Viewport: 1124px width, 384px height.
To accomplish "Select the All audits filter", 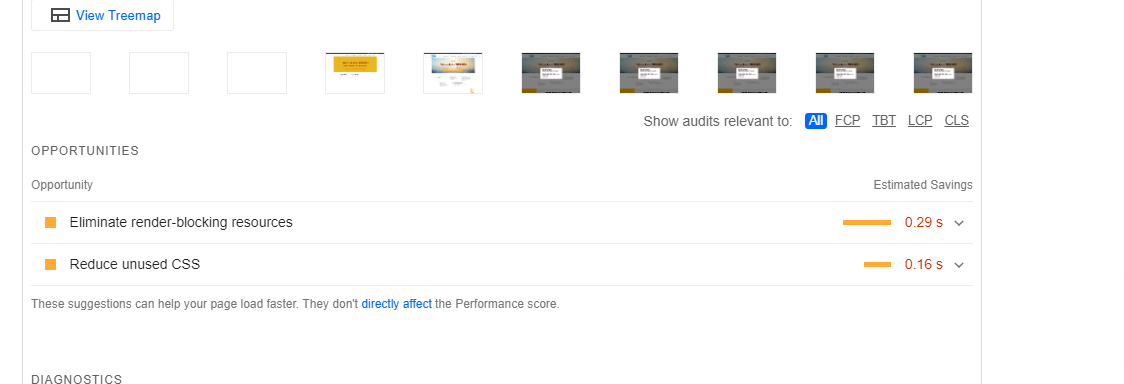I will point(816,120).
